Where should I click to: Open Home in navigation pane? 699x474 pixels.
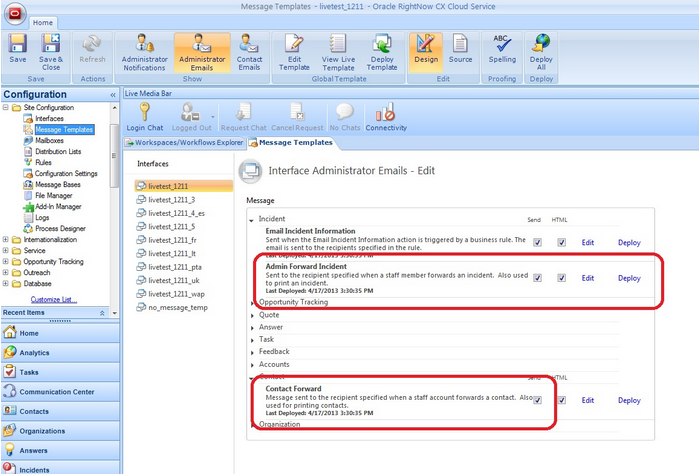pyautogui.click(x=60, y=333)
